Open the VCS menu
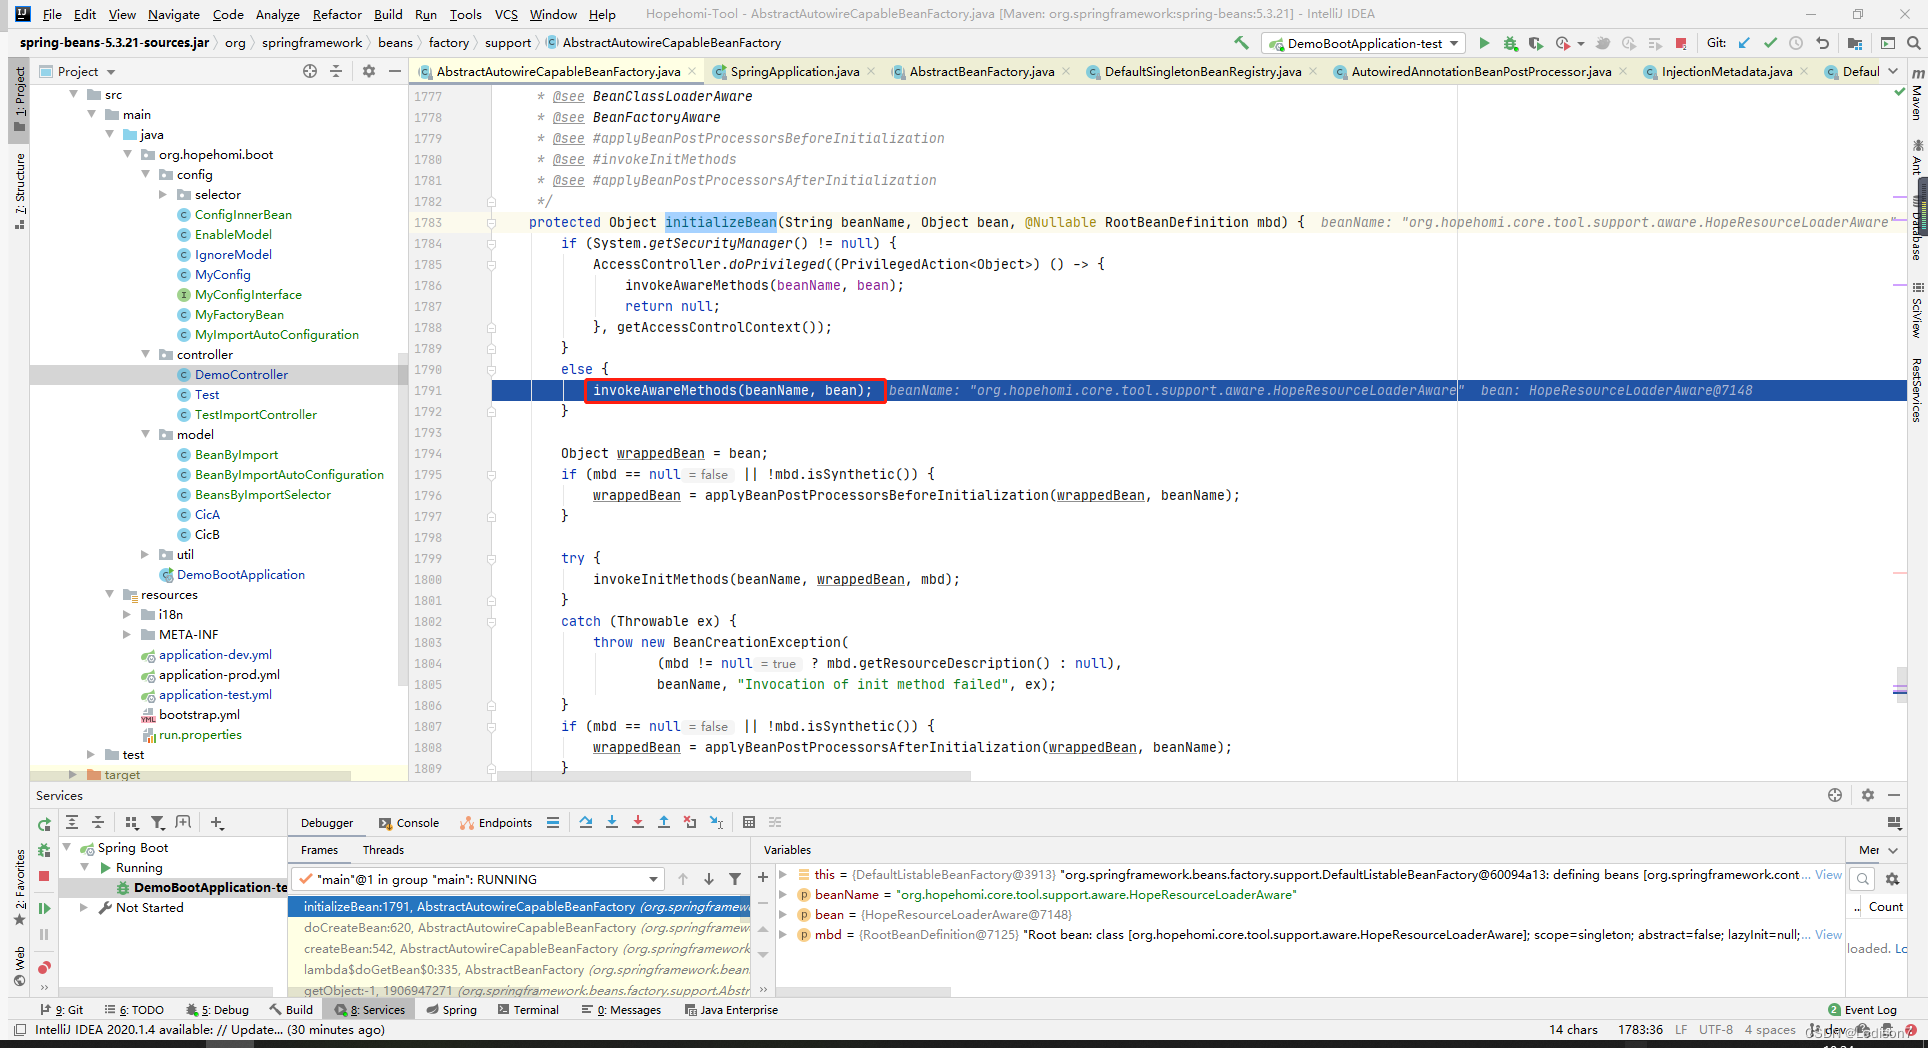The width and height of the screenshot is (1928, 1048). pos(506,14)
